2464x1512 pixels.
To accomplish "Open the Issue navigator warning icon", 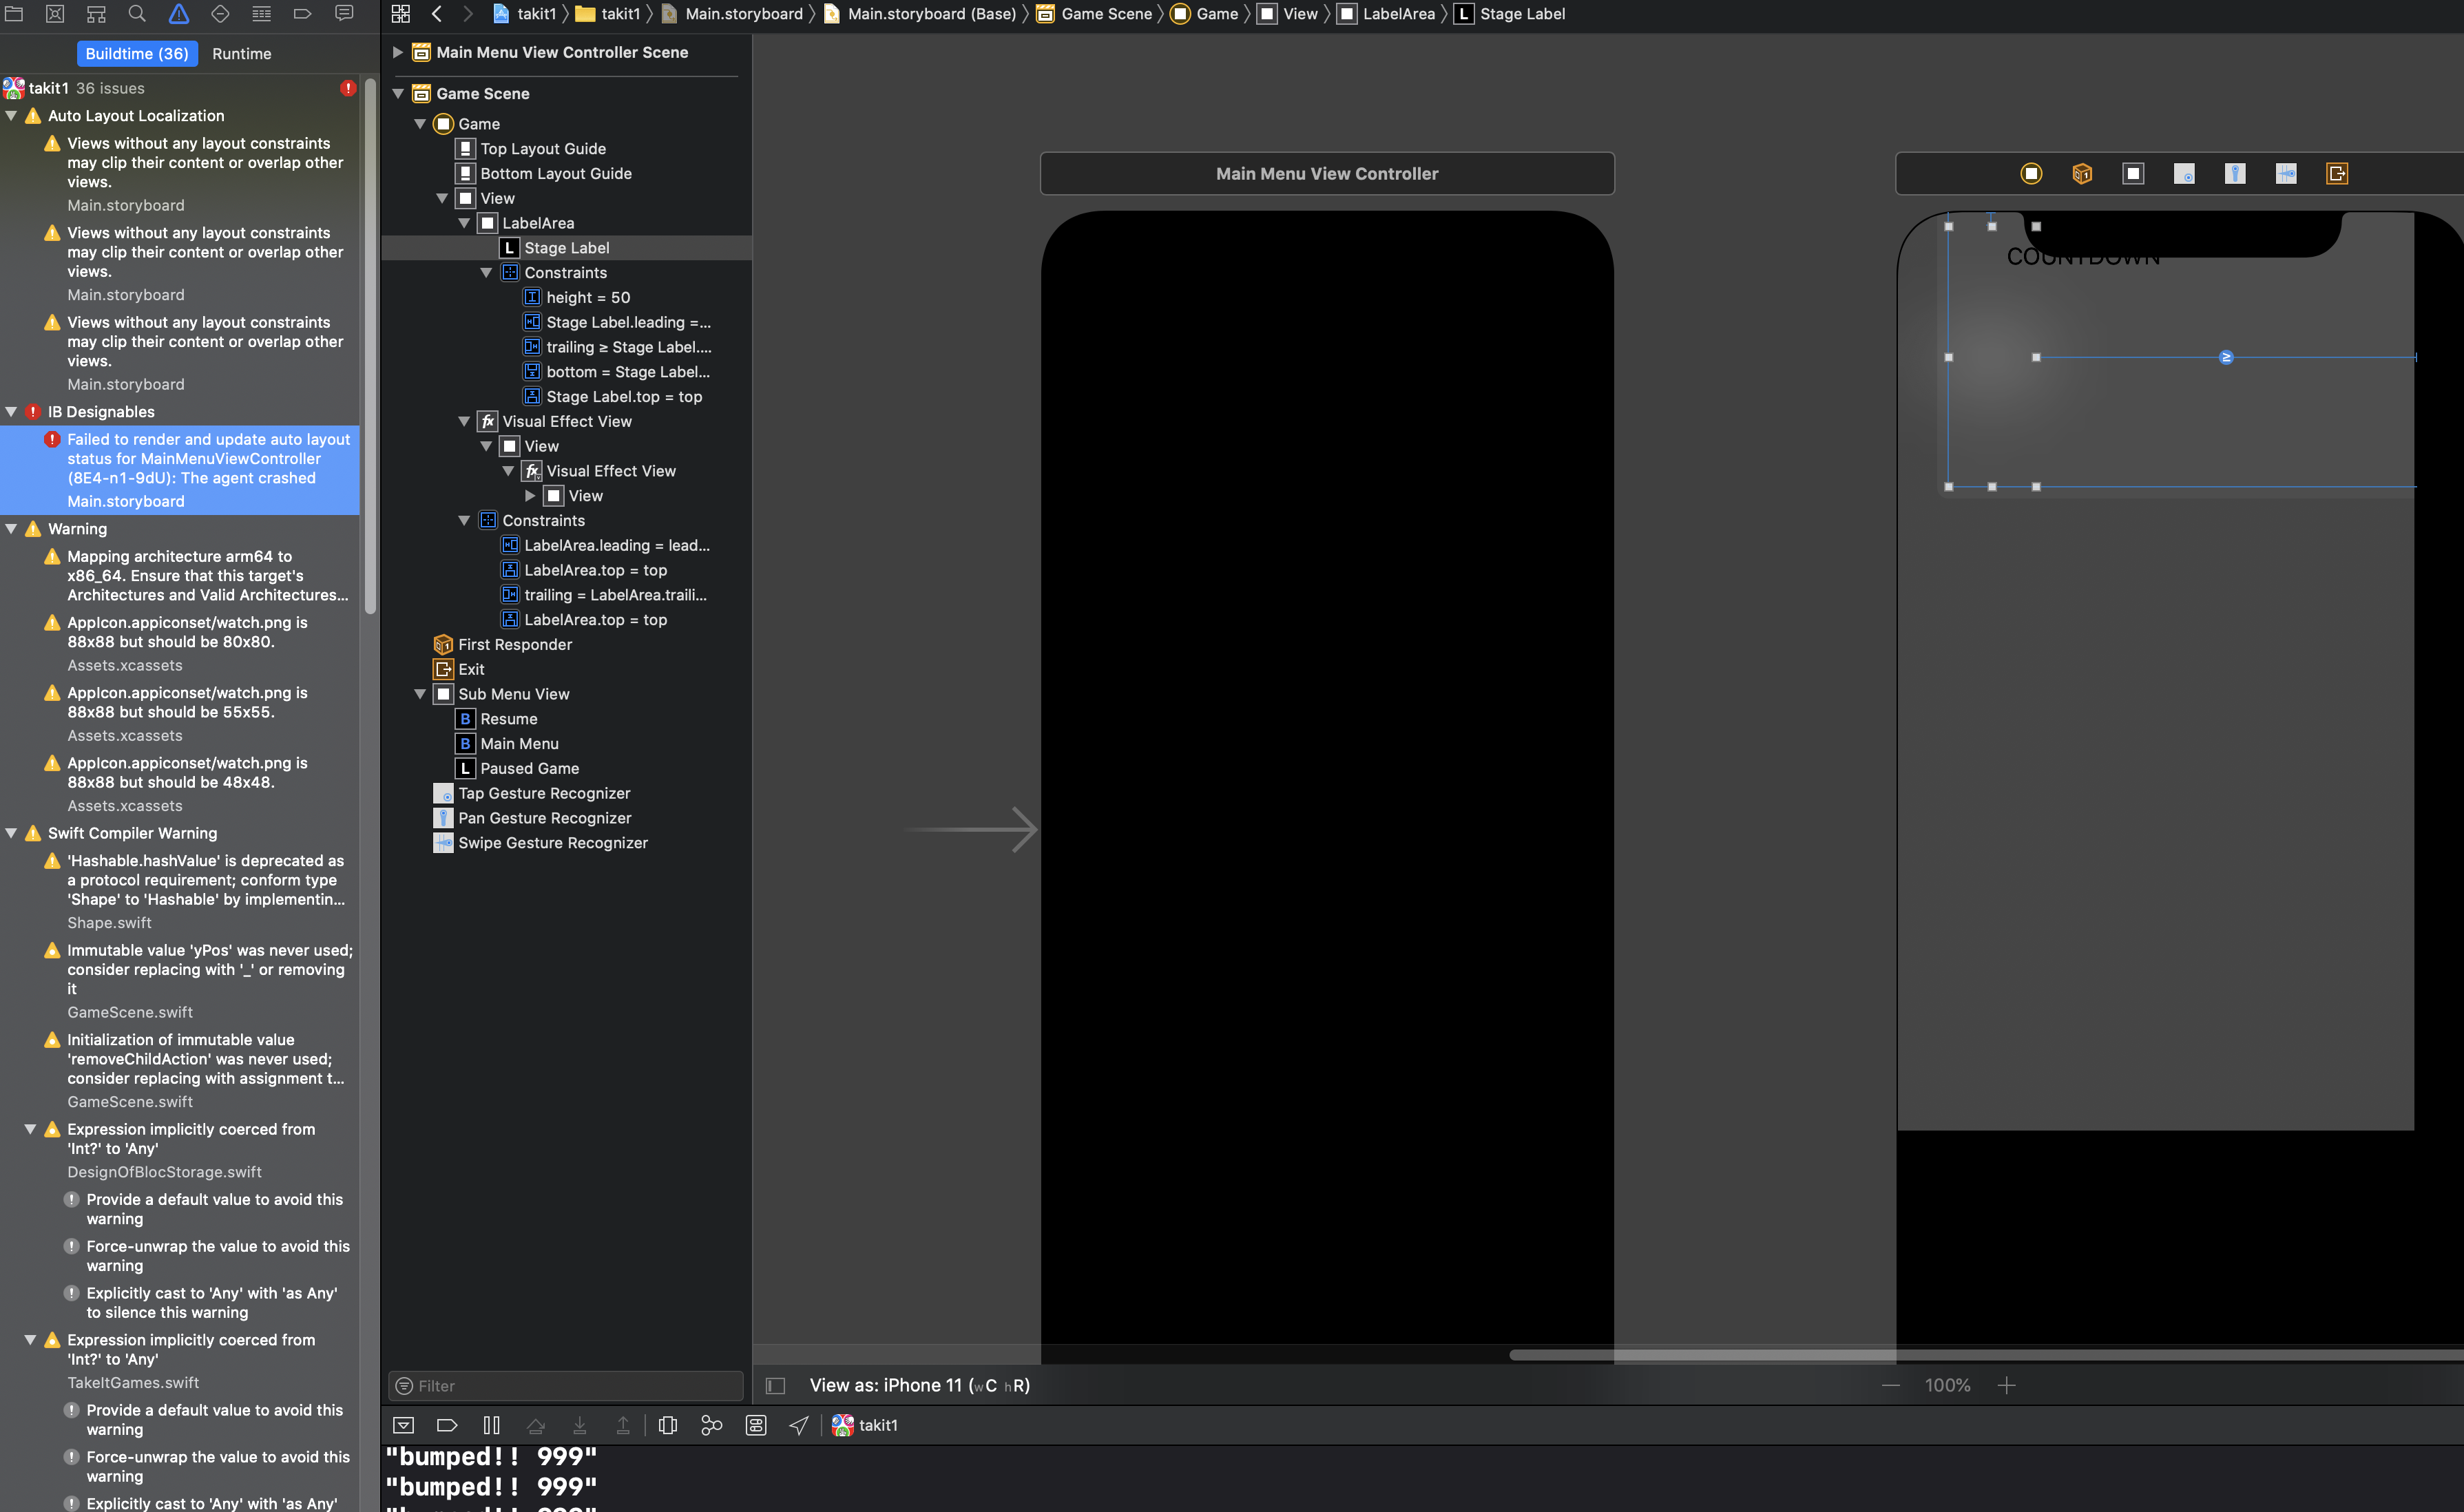I will [x=178, y=14].
